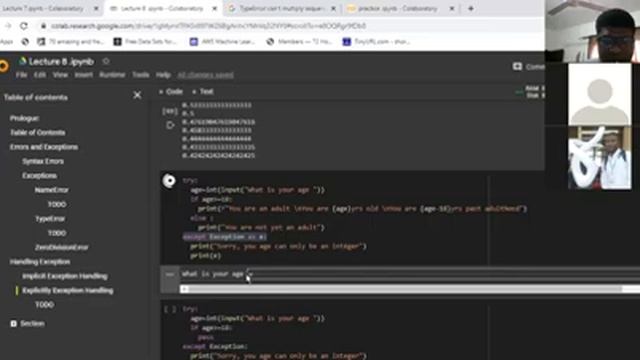Add a section with '+ Section' button
This screenshot has height=360, width=640.
[x=27, y=324]
